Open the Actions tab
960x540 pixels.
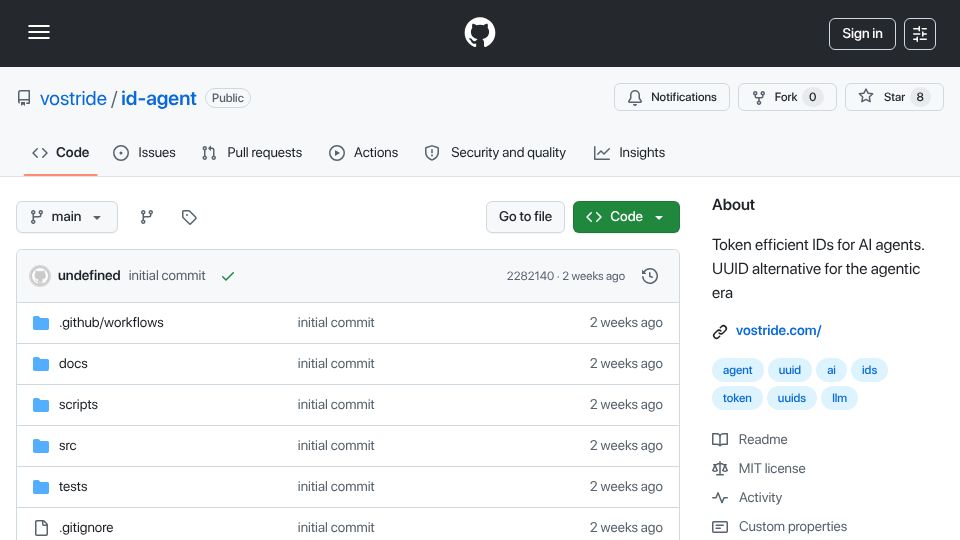[x=364, y=152]
